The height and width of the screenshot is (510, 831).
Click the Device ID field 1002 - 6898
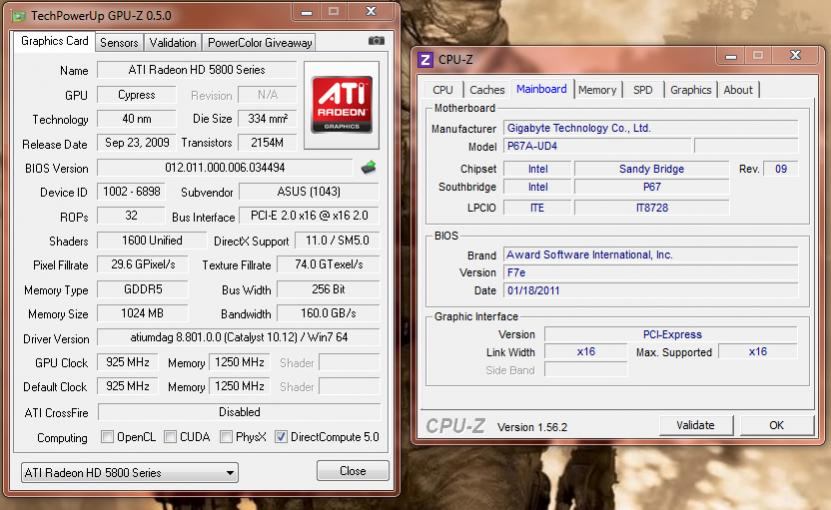tap(131, 192)
